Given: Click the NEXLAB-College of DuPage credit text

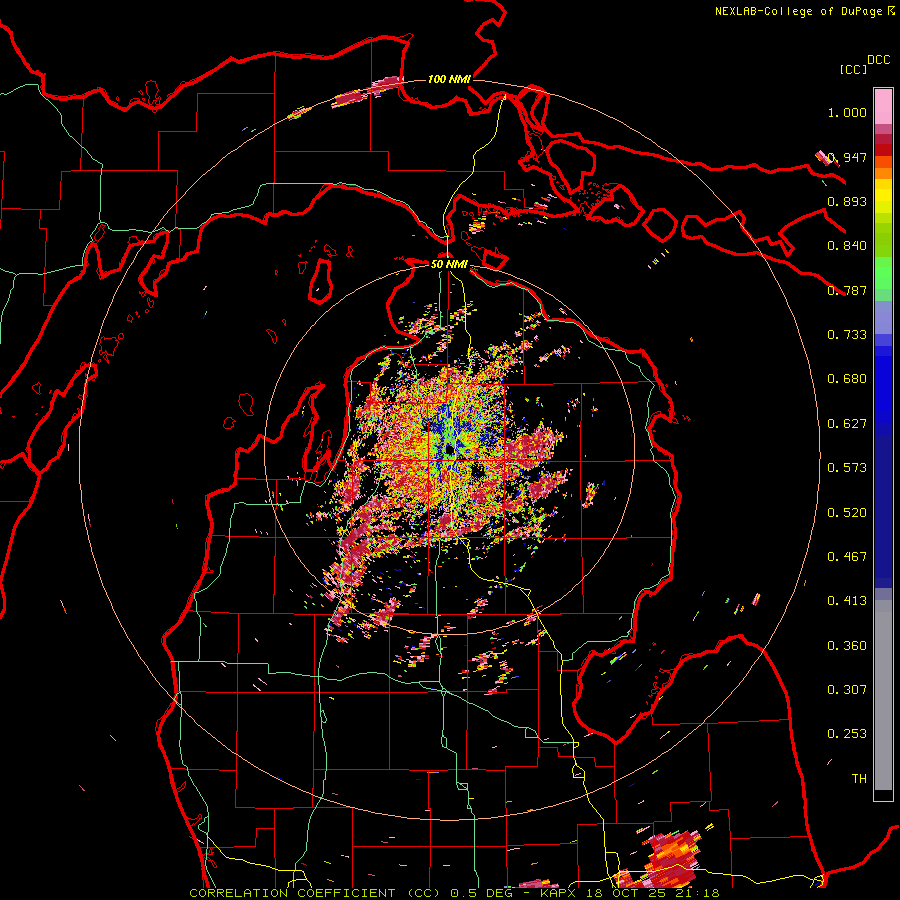Looking at the screenshot, I should (x=805, y=11).
